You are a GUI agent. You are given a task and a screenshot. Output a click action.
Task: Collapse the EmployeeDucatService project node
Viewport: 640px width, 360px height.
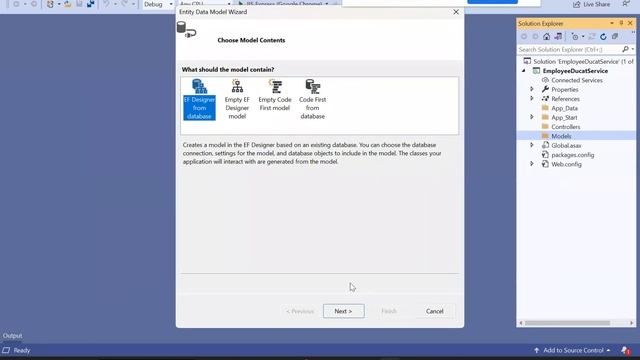[x=524, y=71]
